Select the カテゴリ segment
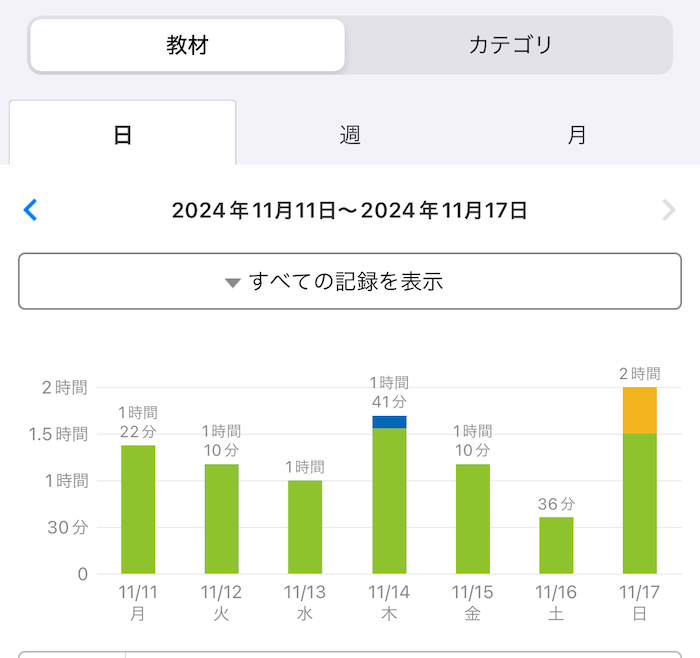Screen dimensions: 700x658 pyautogui.click(x=510, y=45)
